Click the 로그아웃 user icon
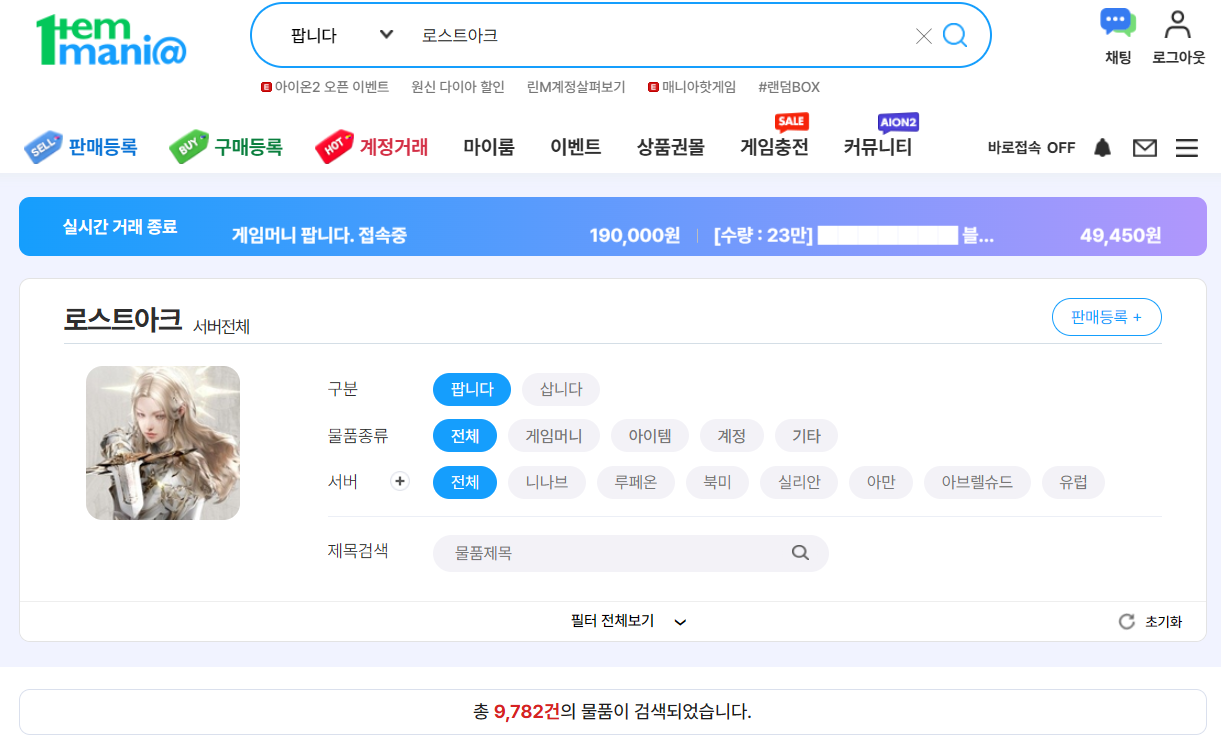 click(1178, 37)
